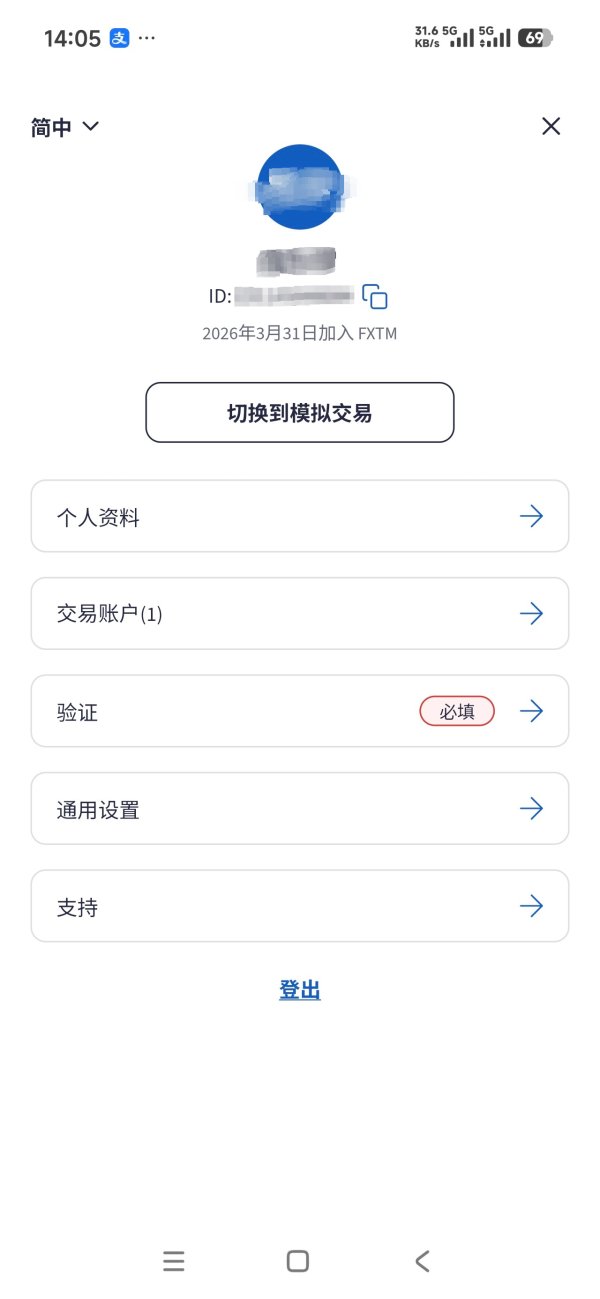Tap the arrow on 个人资料 row
Viewport: 600px width, 1299px height.
tap(531, 516)
